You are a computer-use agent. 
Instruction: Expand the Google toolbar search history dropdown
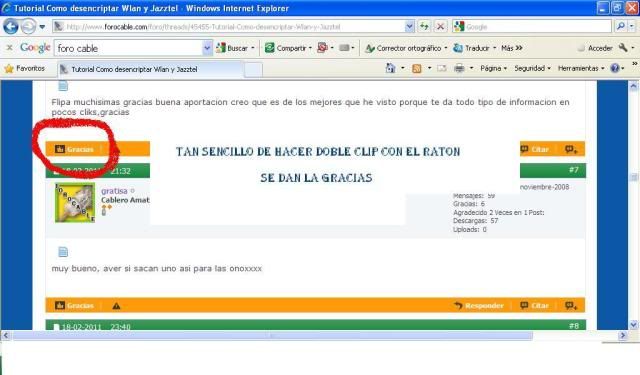[207, 48]
